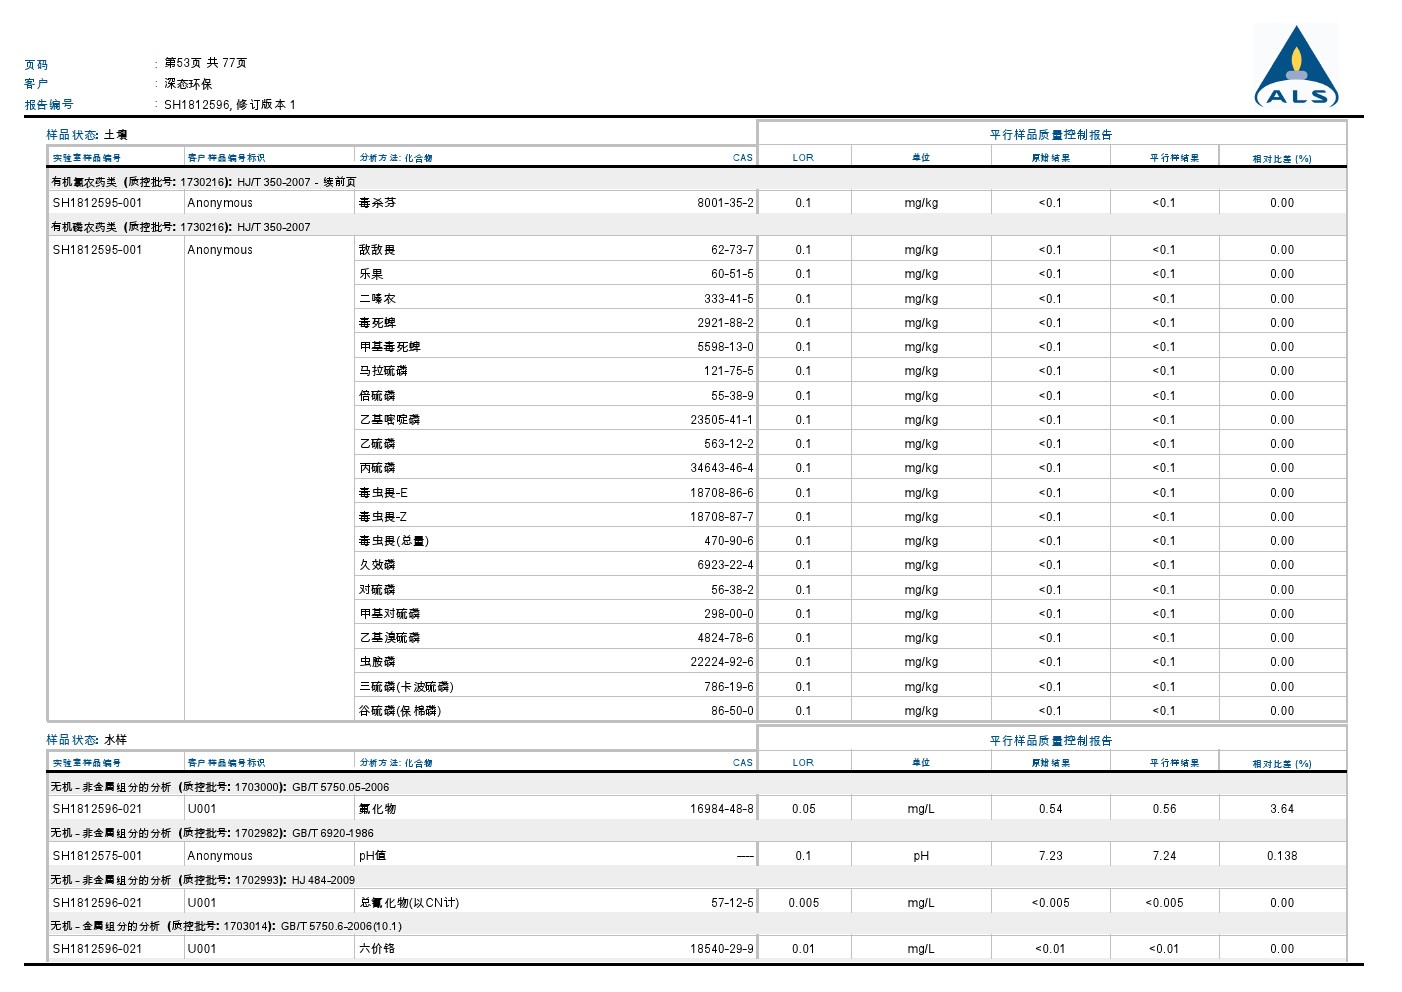Click the 样品状态: 水样 section heading
Viewport: 1402px width, 992px height.
(87, 740)
